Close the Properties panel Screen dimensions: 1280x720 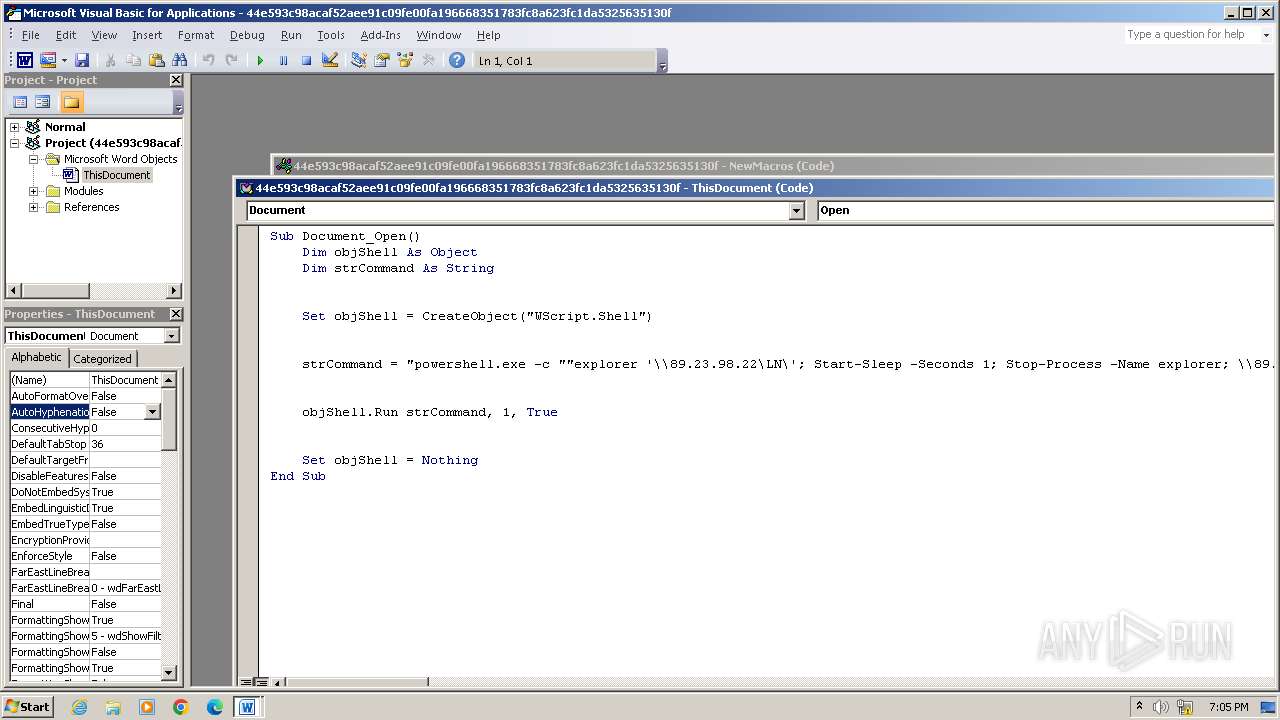coord(176,314)
